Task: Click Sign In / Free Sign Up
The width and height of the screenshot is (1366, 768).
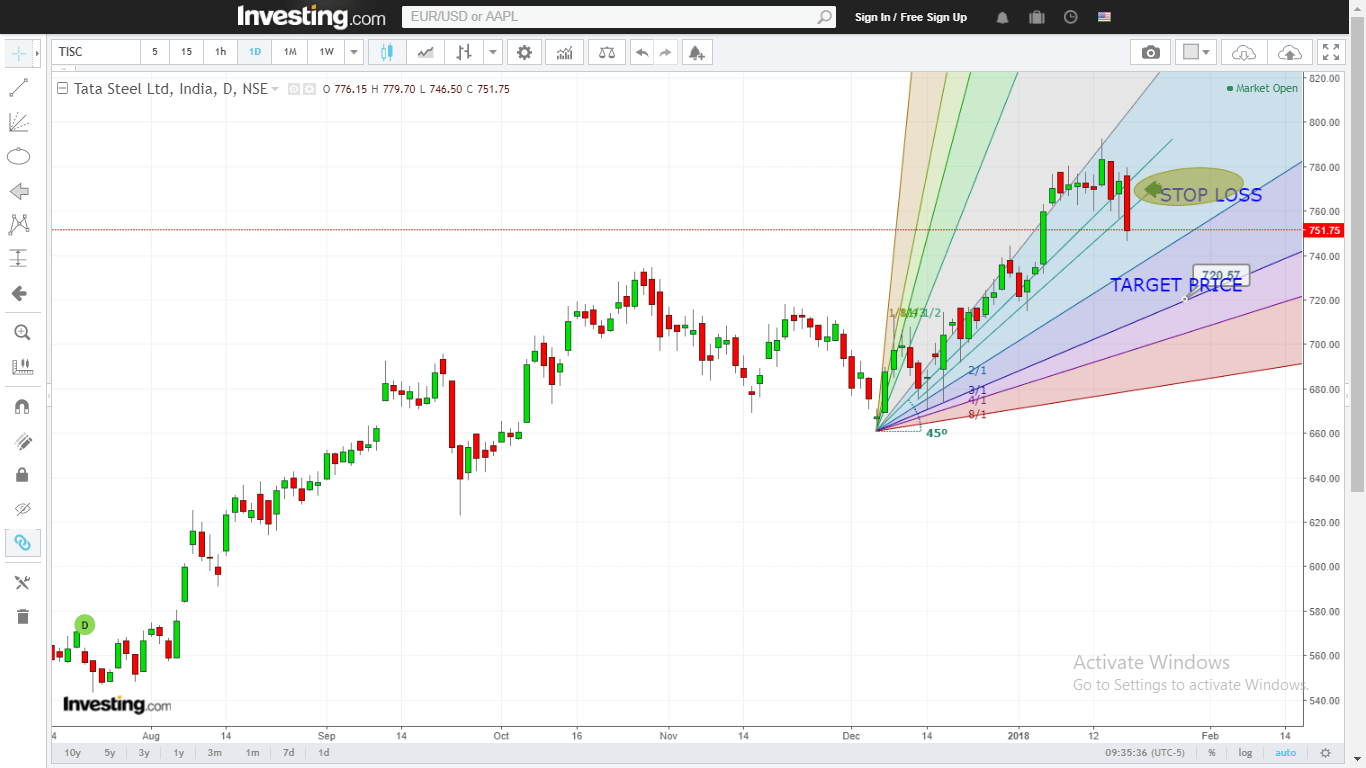Action: pos(911,17)
